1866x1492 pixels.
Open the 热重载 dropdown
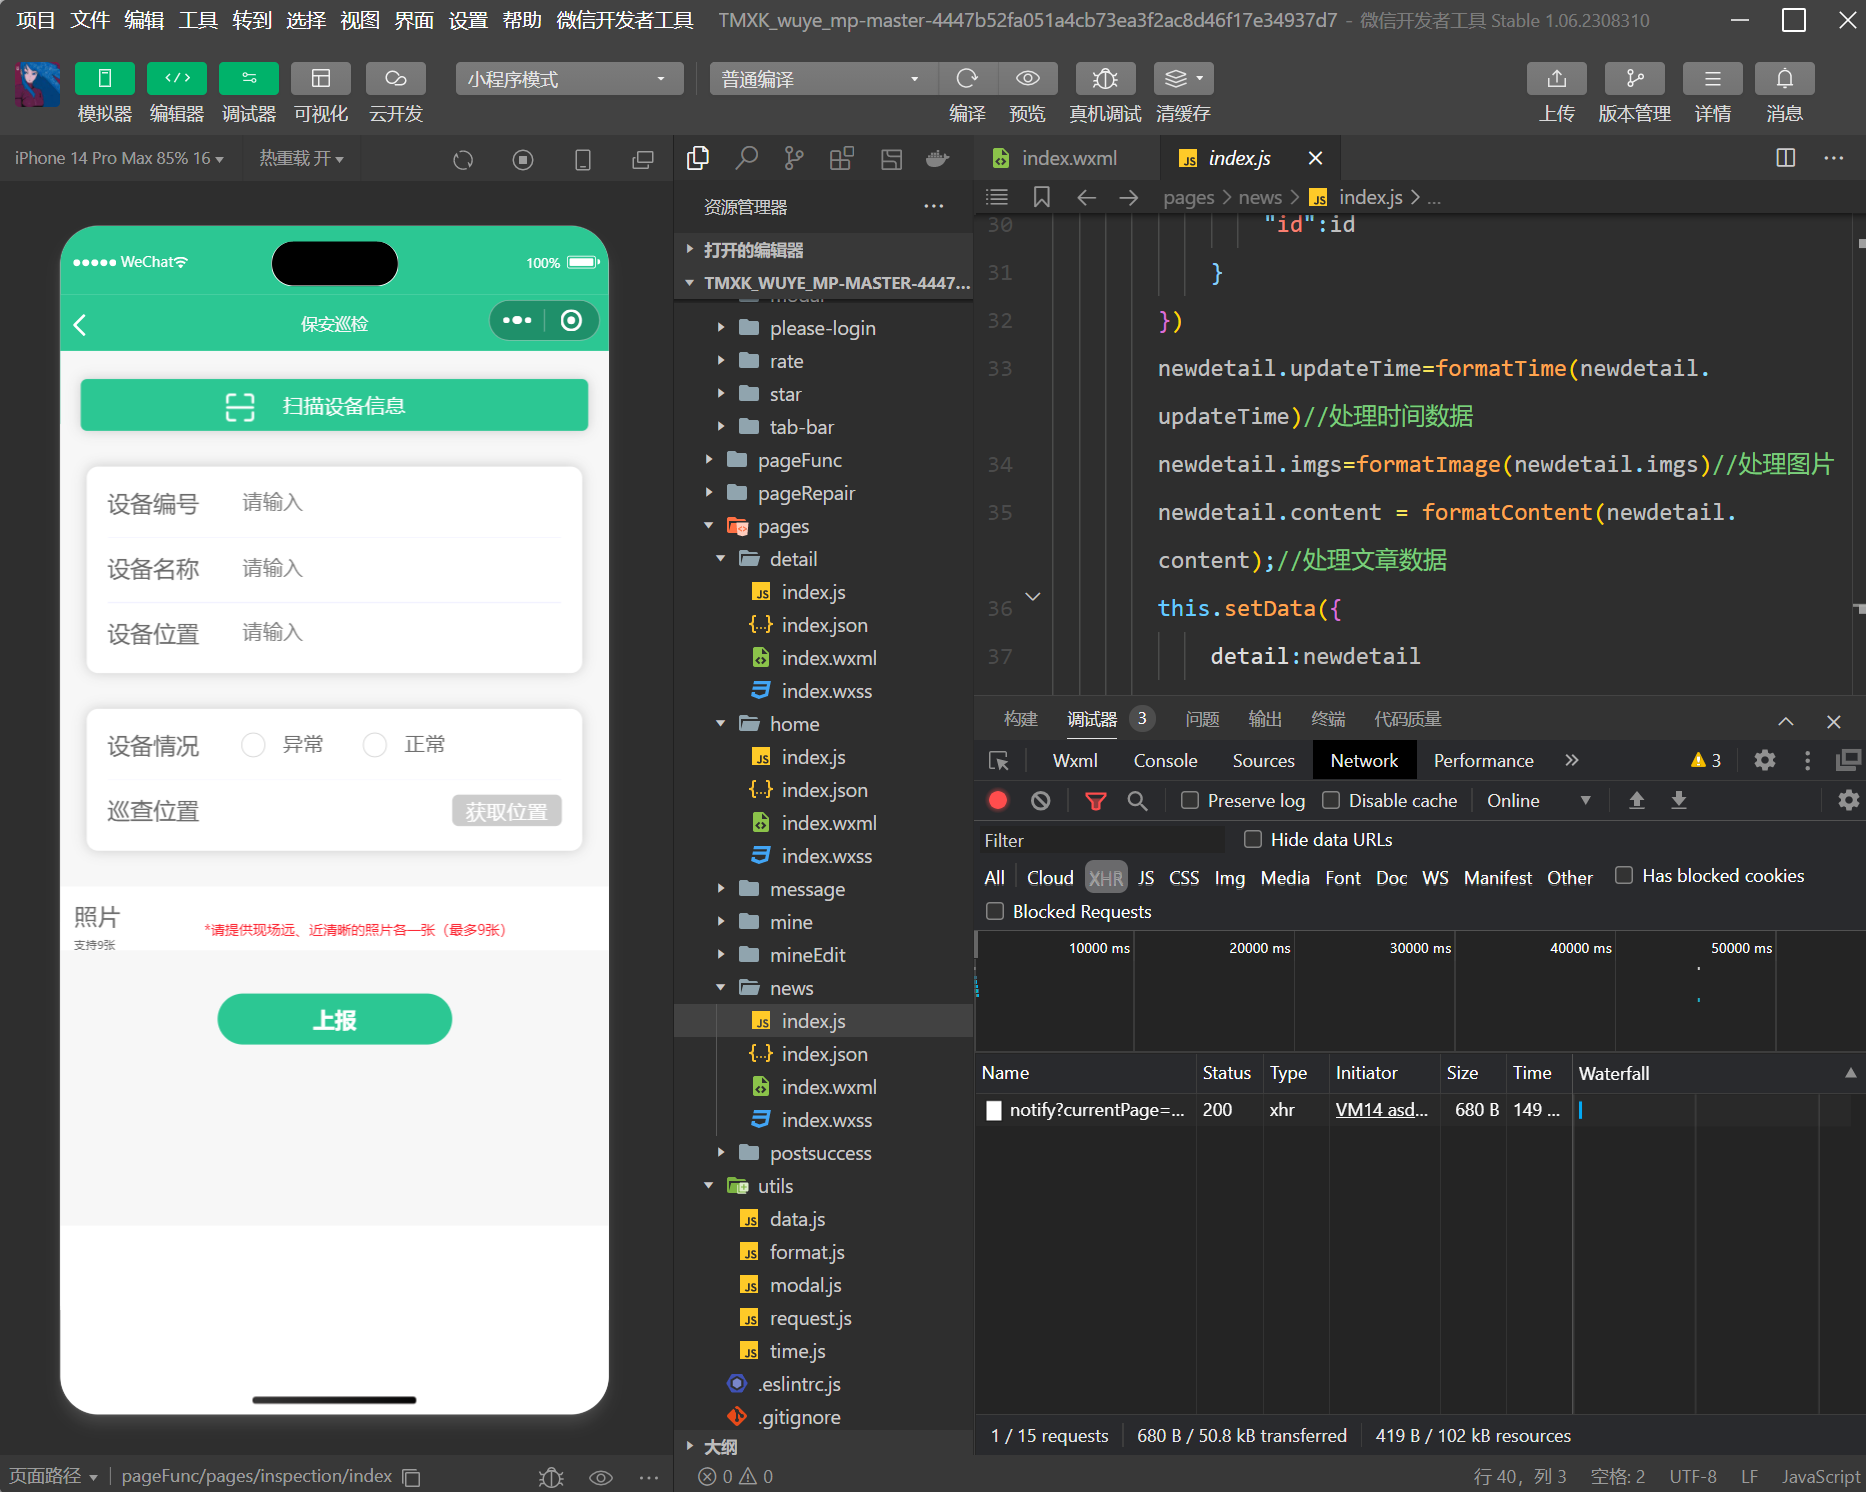coord(302,159)
